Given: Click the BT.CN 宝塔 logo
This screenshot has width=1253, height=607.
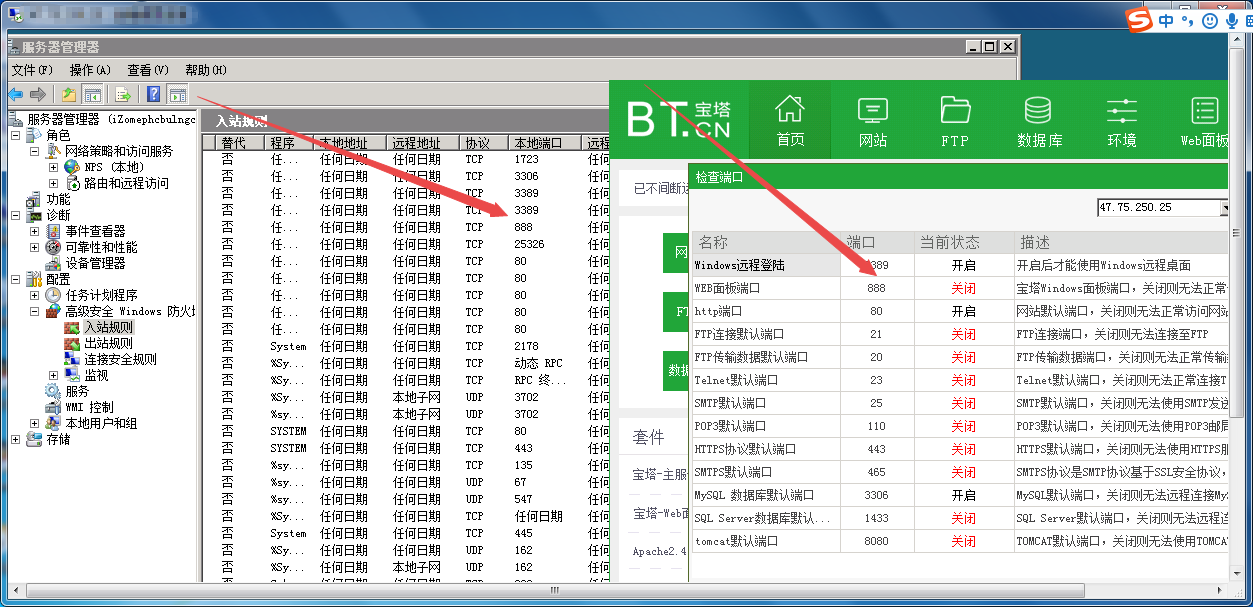Looking at the screenshot, I should 679,119.
